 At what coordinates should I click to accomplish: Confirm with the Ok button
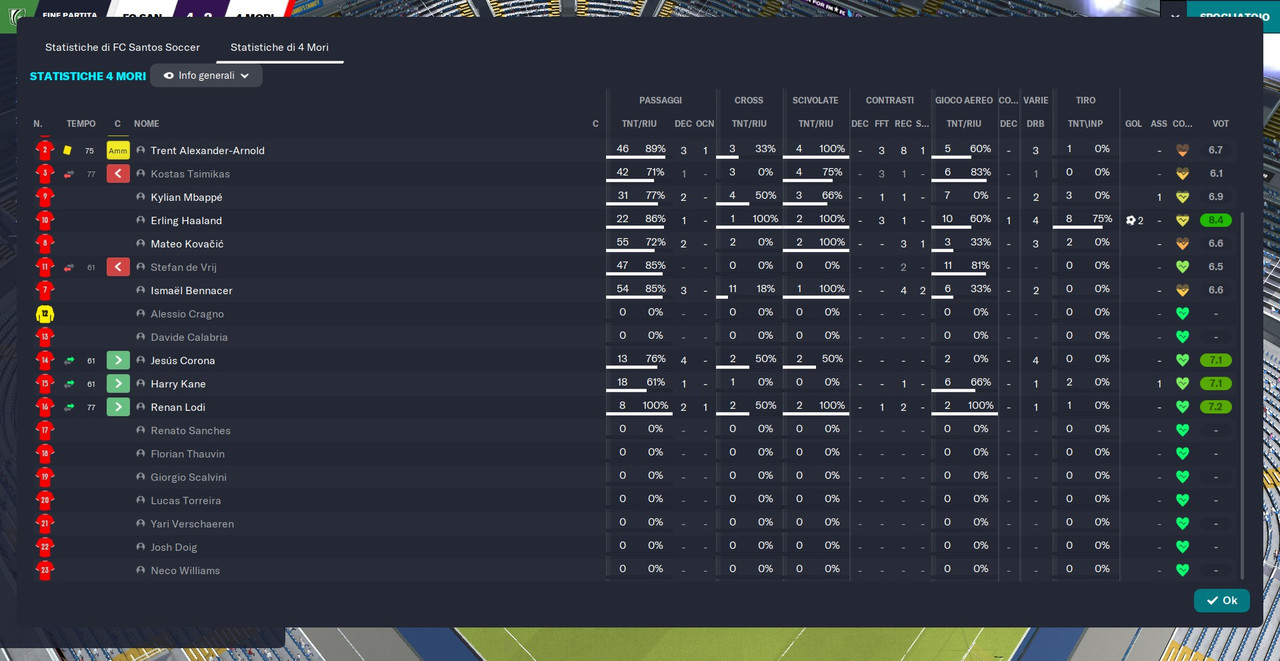(x=1222, y=600)
